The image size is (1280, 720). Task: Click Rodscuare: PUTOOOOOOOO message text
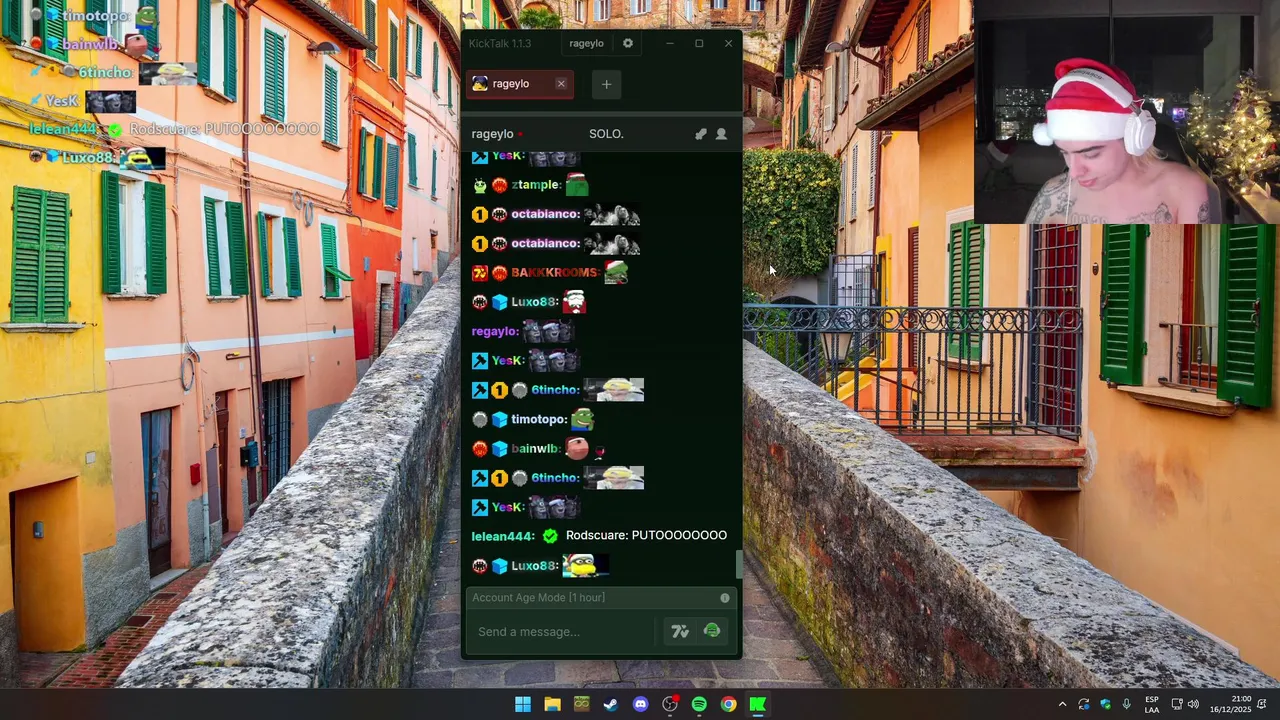646,536
